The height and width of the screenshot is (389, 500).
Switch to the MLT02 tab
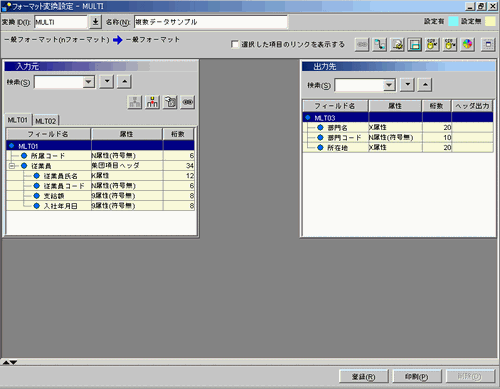click(46, 121)
